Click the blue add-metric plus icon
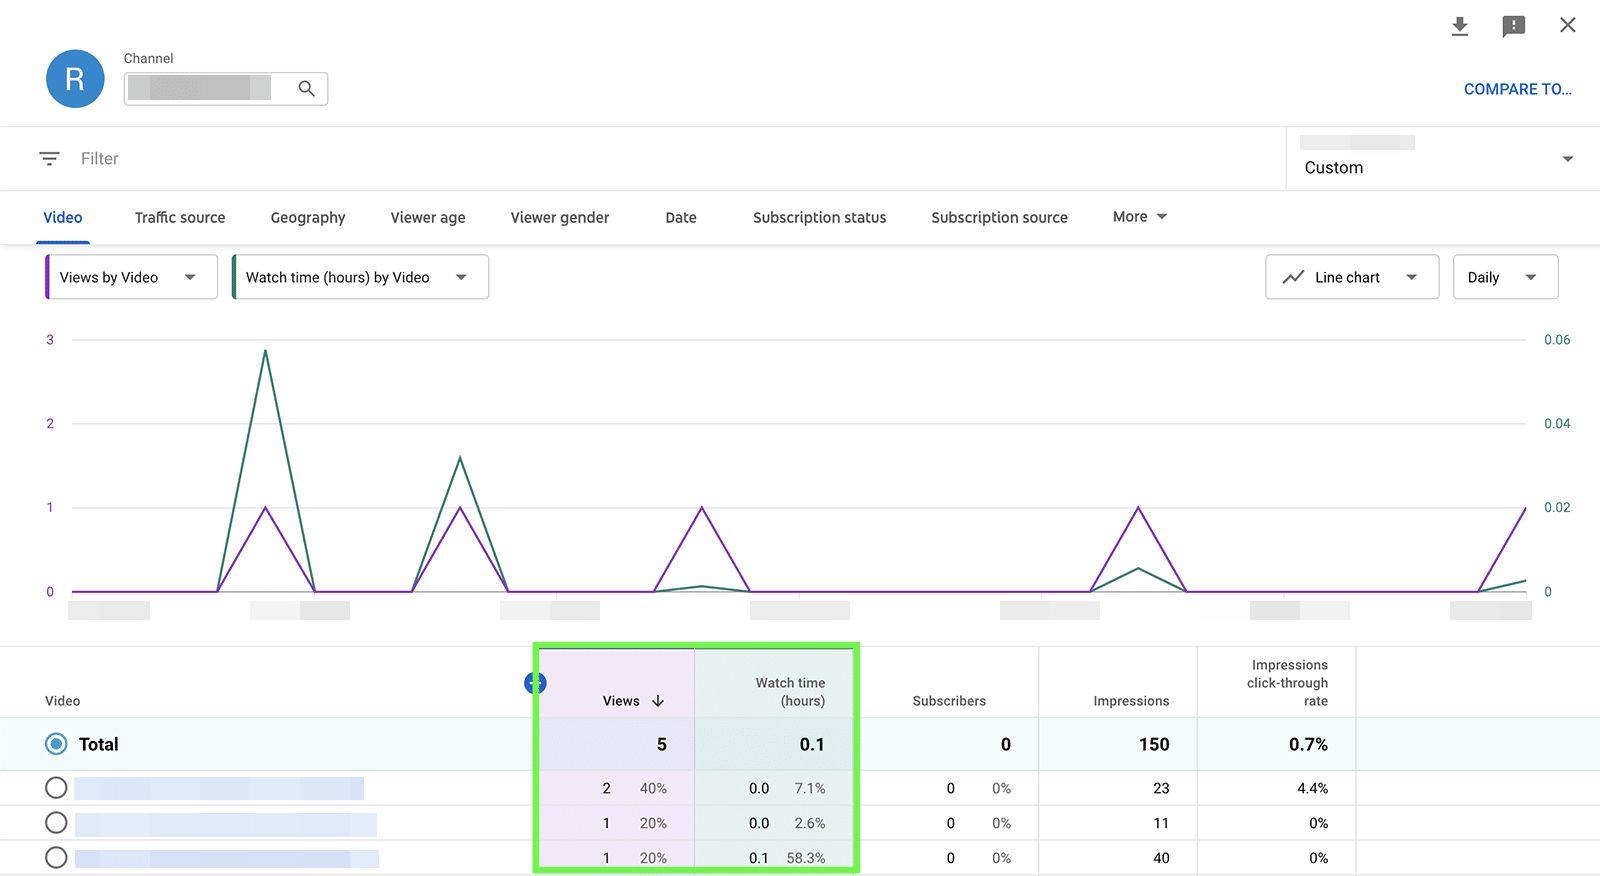 535,683
